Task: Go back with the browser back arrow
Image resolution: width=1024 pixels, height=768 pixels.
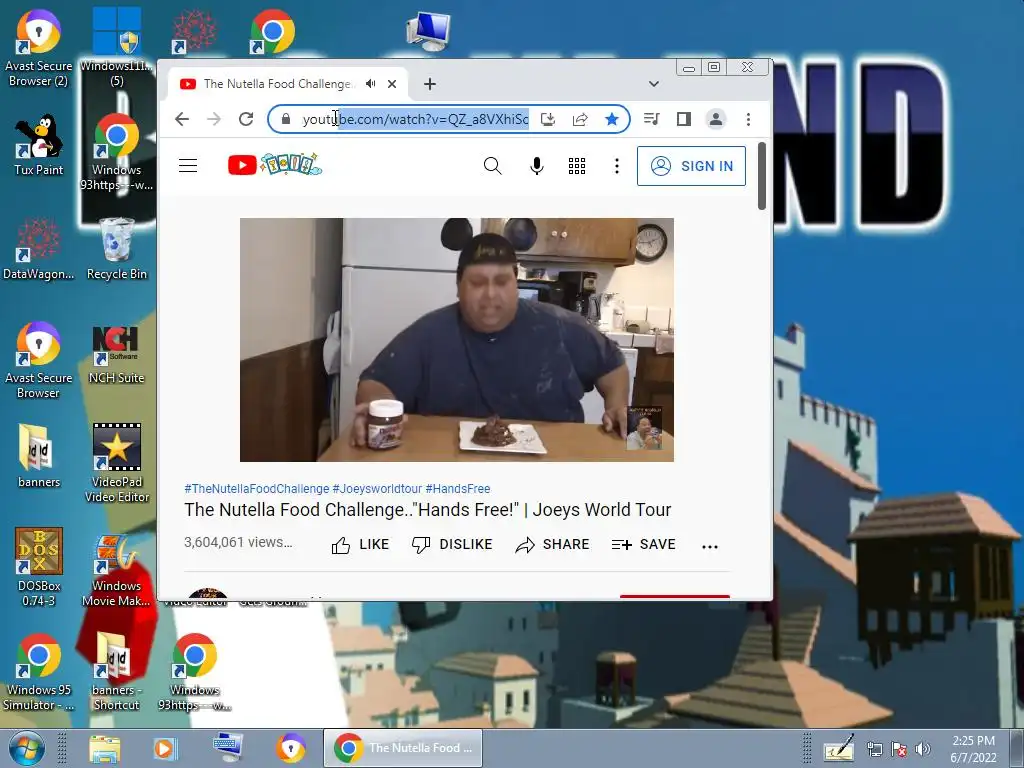Action: (182, 119)
